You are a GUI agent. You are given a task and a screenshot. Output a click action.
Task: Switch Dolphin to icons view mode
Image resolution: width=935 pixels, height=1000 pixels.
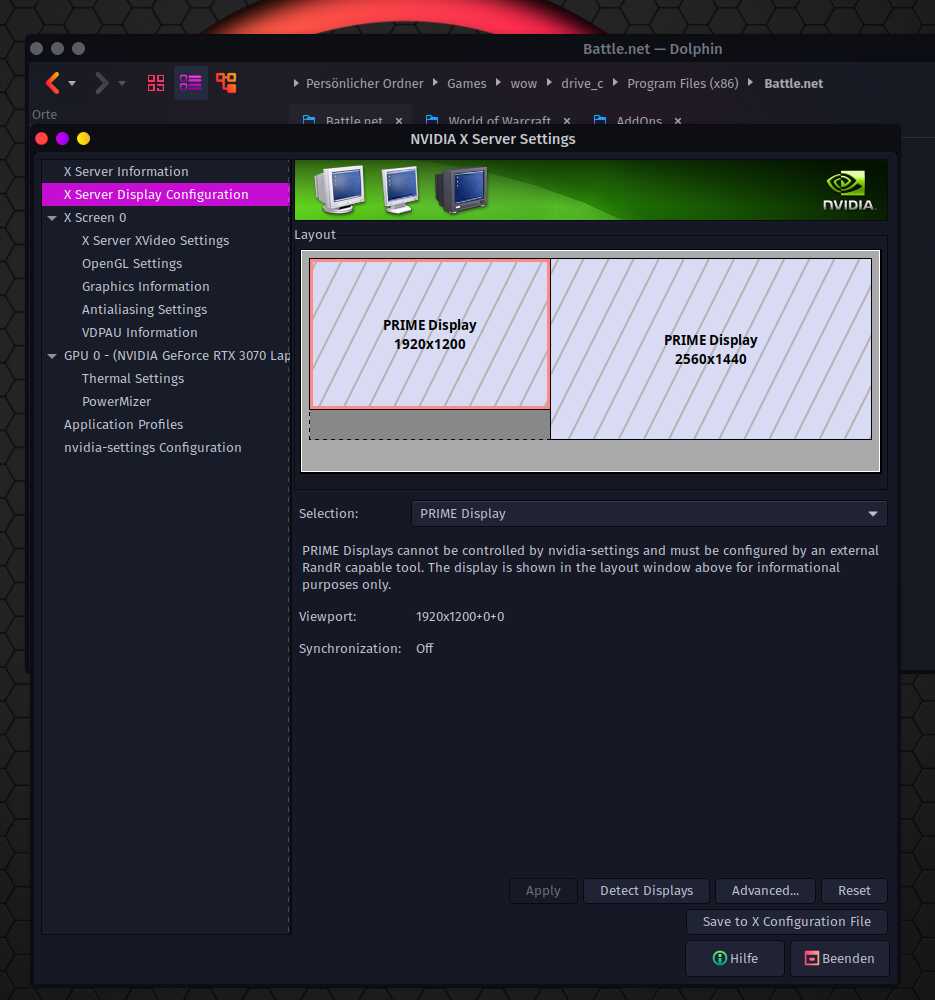click(156, 83)
